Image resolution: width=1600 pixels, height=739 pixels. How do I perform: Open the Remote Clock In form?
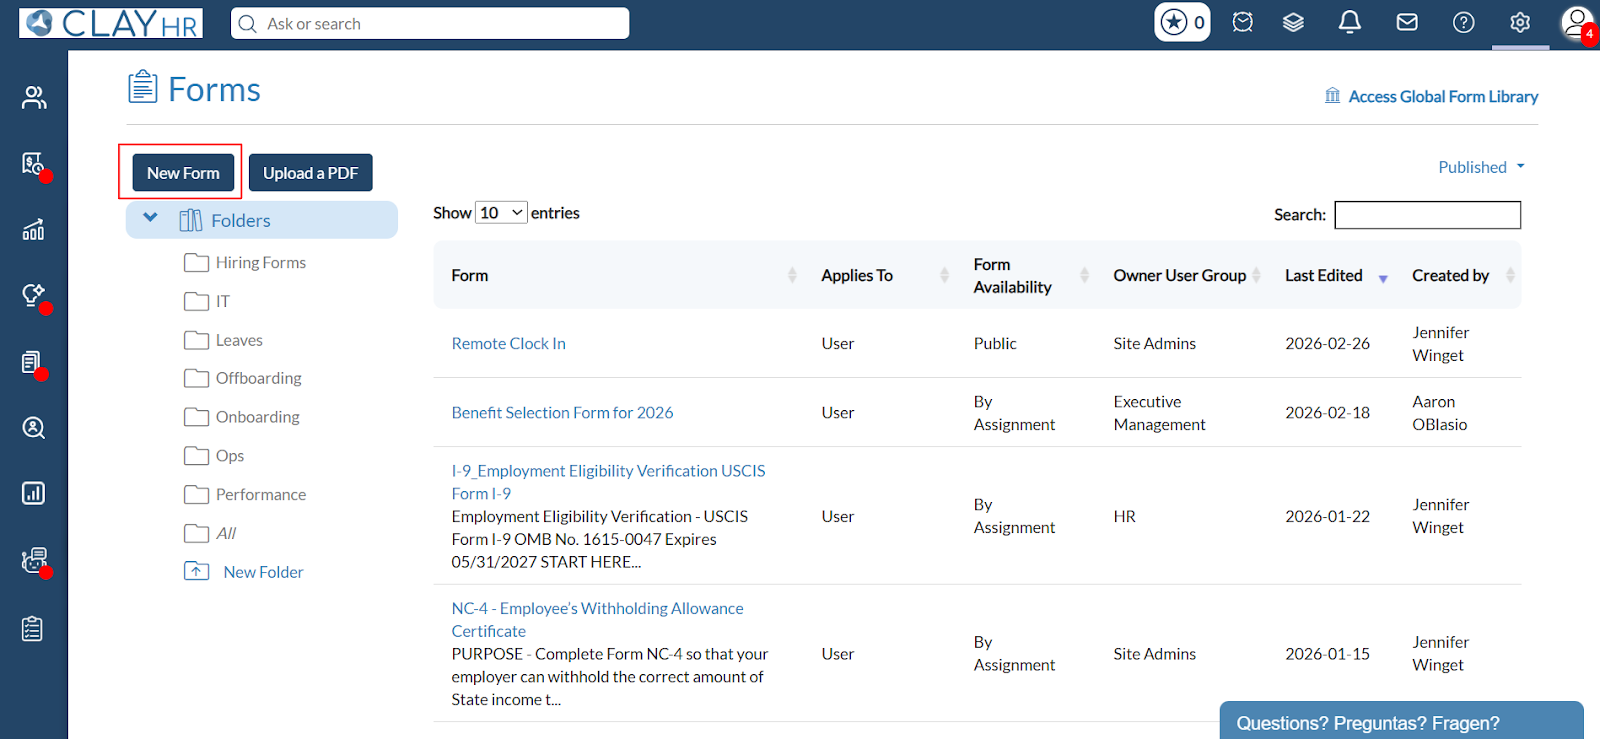click(508, 343)
